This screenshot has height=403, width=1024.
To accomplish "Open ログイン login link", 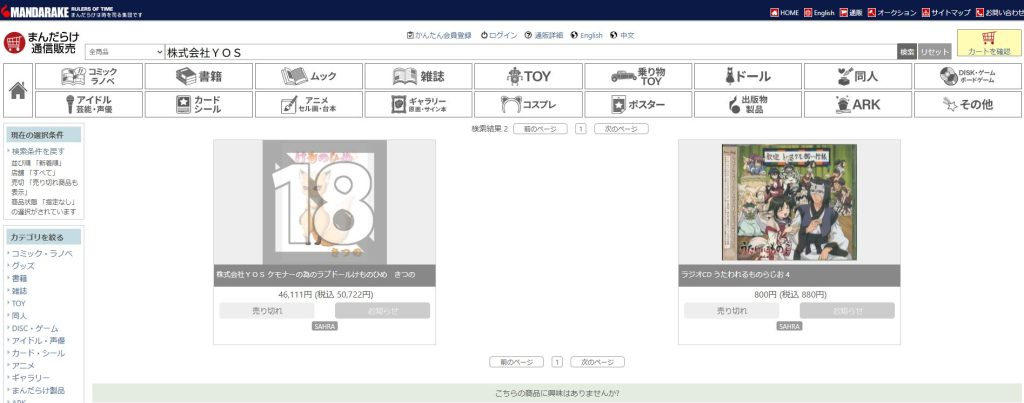I will [499, 35].
